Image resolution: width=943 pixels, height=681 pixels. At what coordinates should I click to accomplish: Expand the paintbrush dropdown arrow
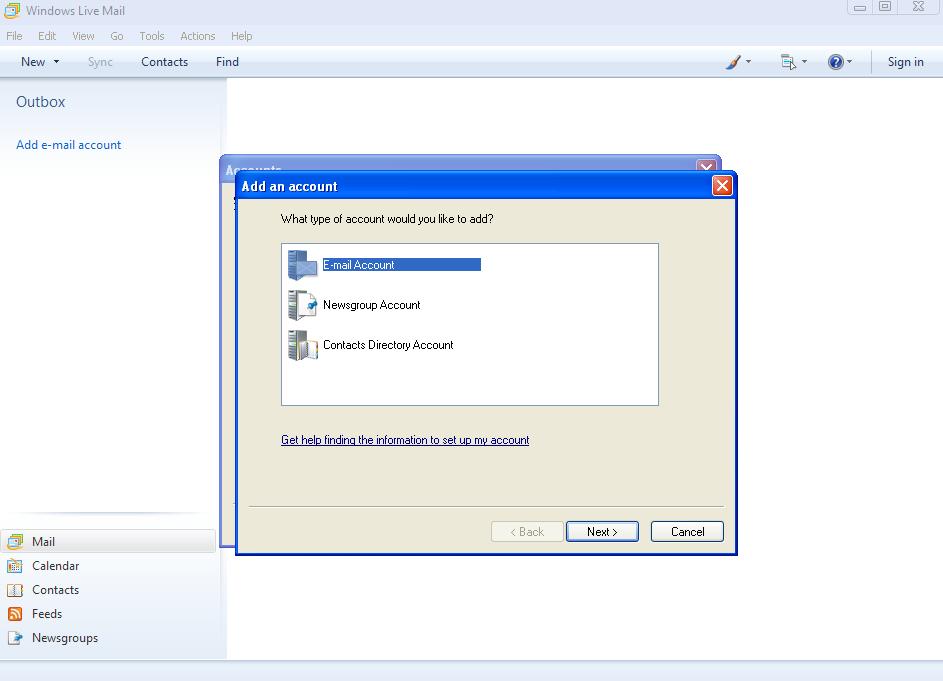[x=748, y=61]
